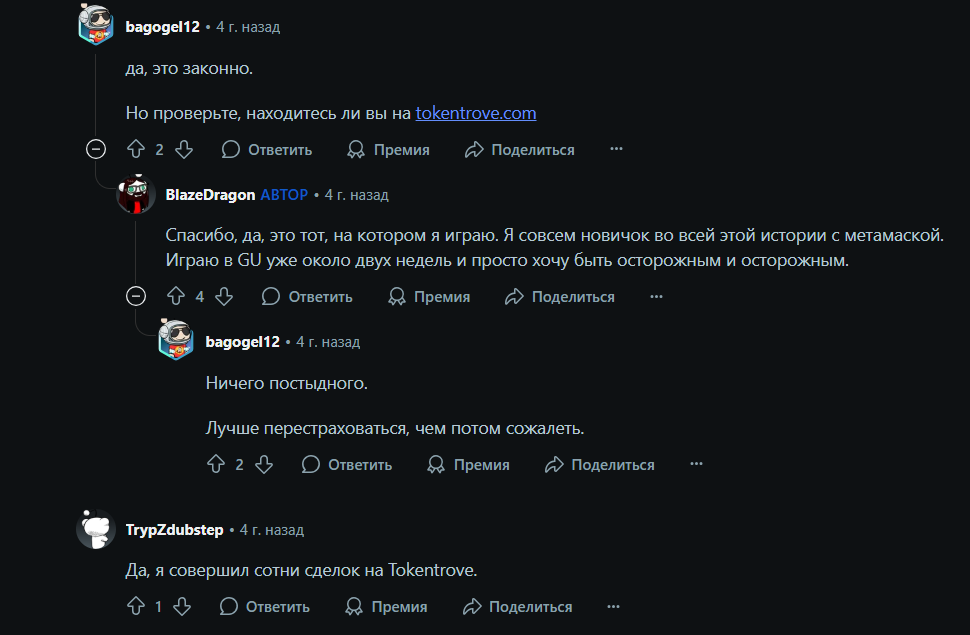Open BlazeDragon's user profile name

(x=210, y=195)
